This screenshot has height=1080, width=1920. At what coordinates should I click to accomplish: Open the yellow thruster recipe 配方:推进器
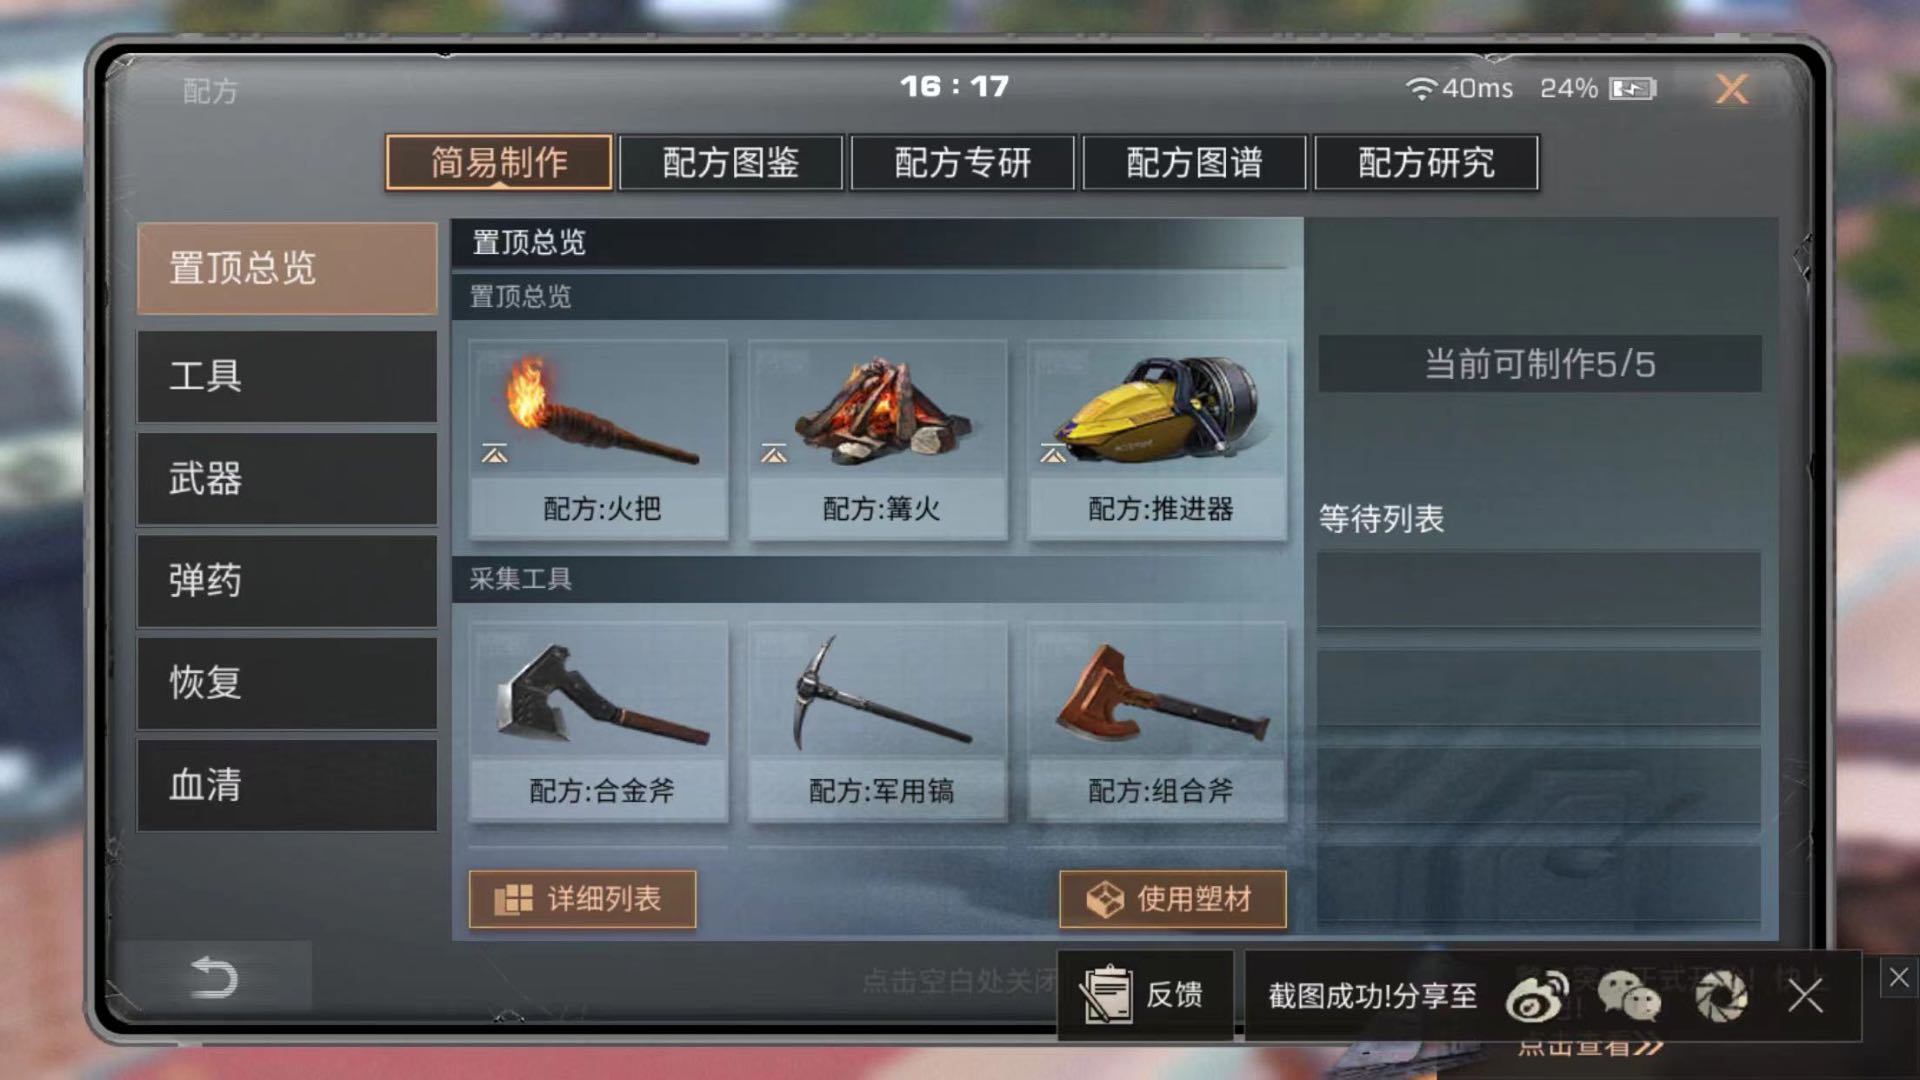click(1157, 440)
